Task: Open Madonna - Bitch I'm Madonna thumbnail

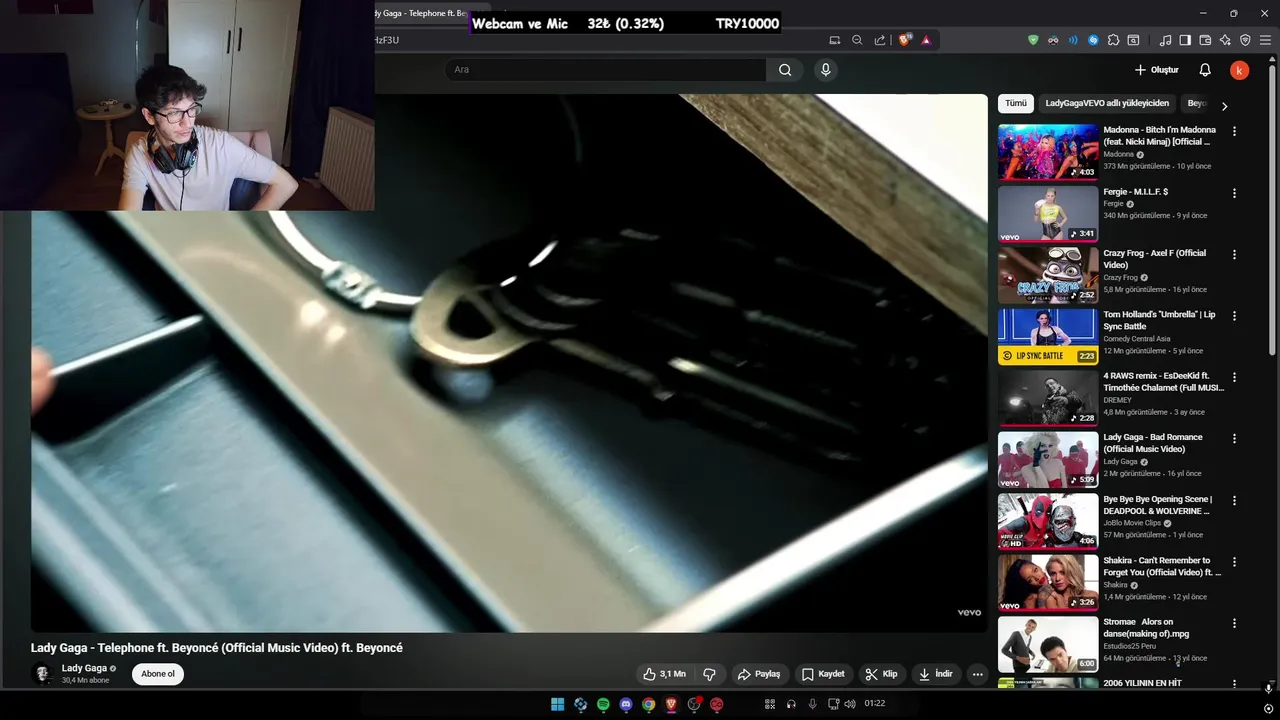Action: pos(1048,152)
